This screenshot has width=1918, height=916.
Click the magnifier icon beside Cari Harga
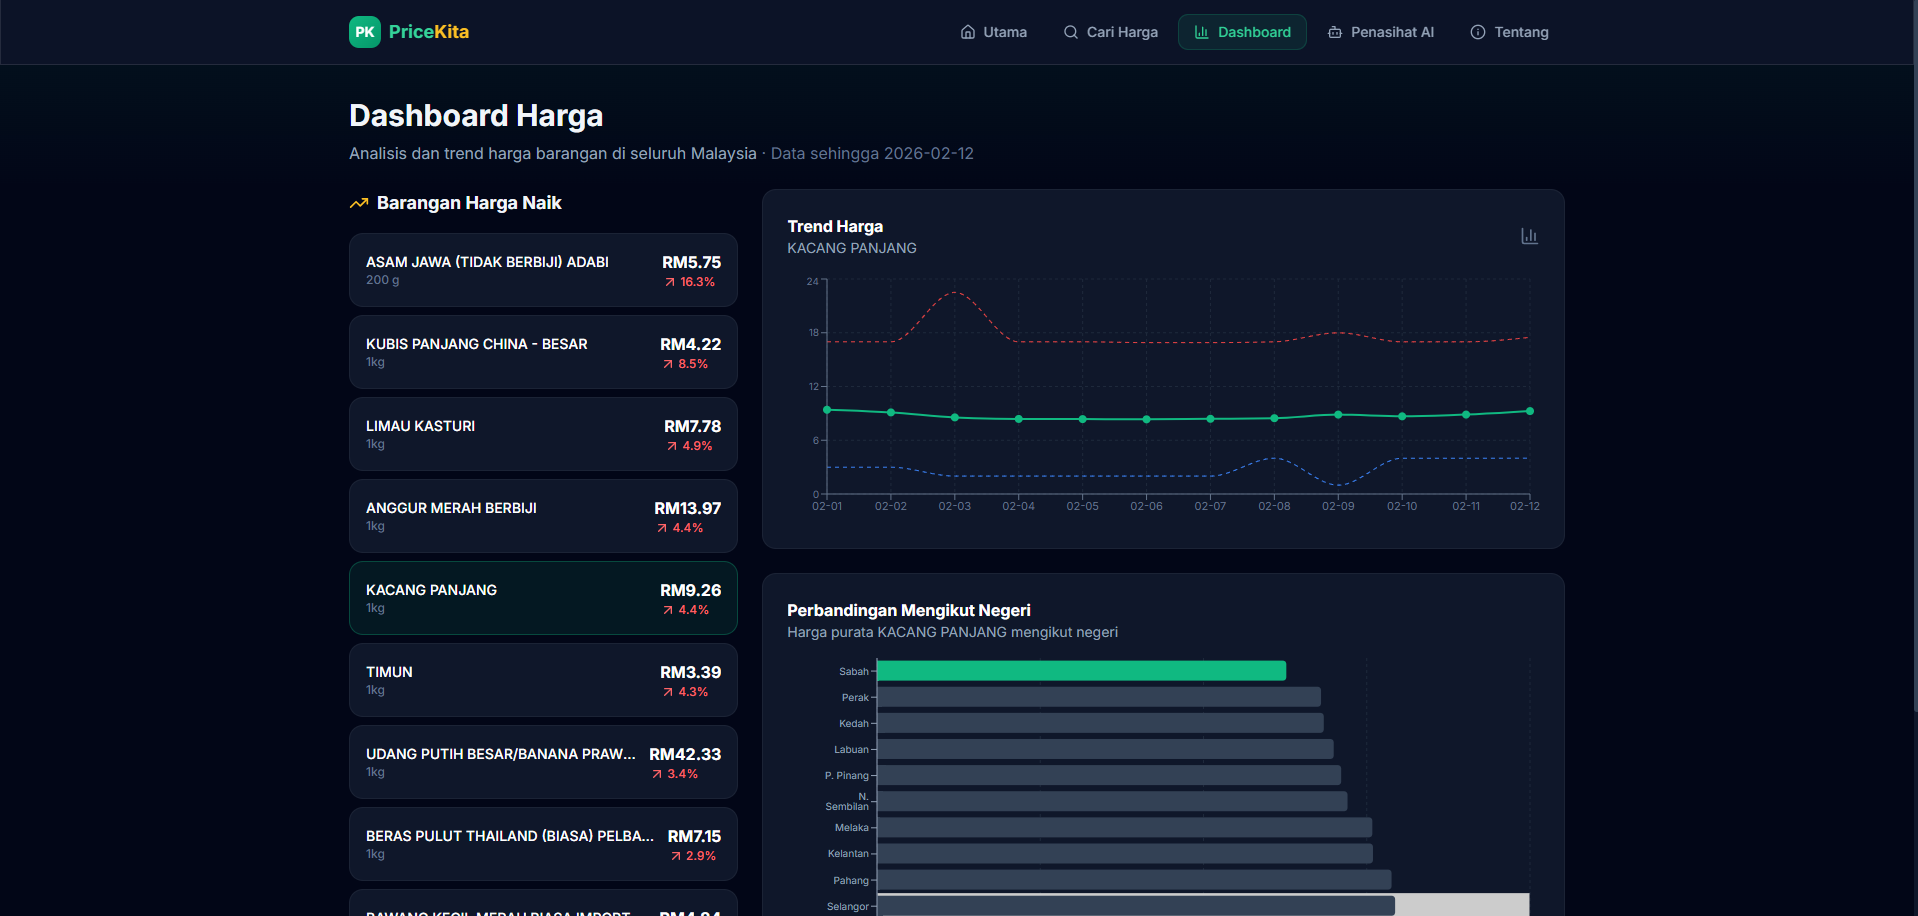click(1070, 32)
